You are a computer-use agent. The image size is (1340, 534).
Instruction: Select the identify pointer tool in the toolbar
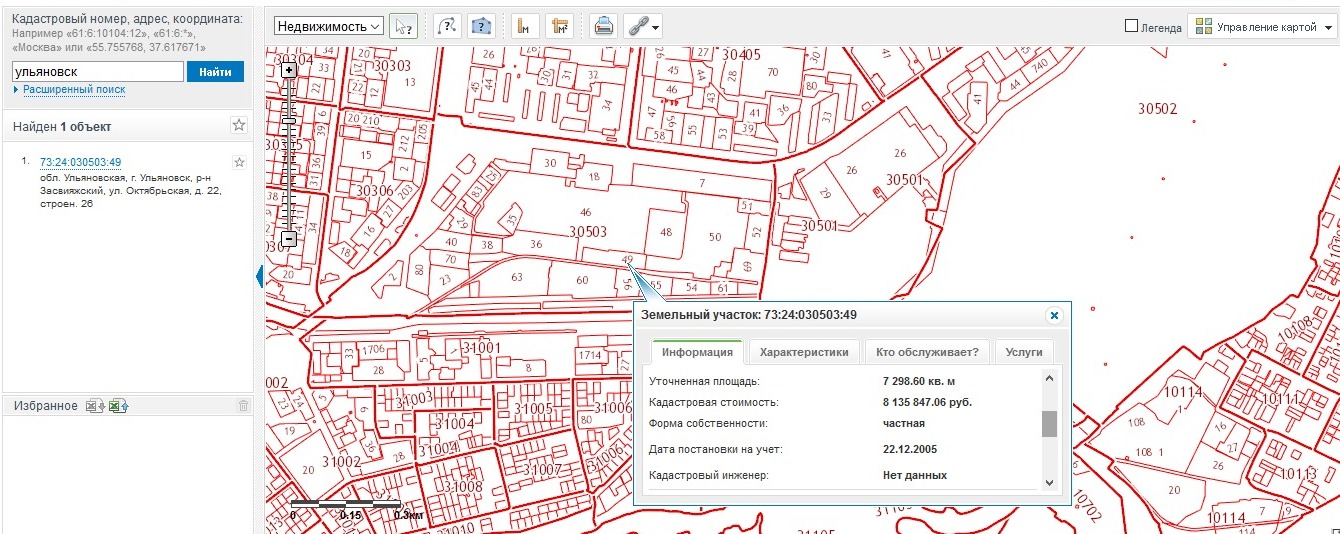(x=403, y=27)
